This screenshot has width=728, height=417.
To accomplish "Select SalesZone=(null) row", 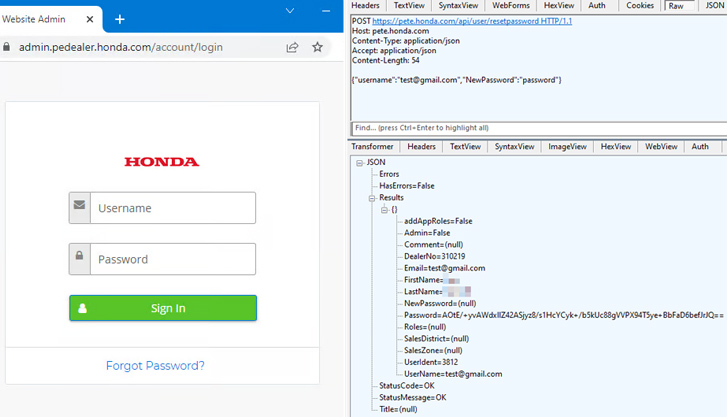I will coord(433,350).
